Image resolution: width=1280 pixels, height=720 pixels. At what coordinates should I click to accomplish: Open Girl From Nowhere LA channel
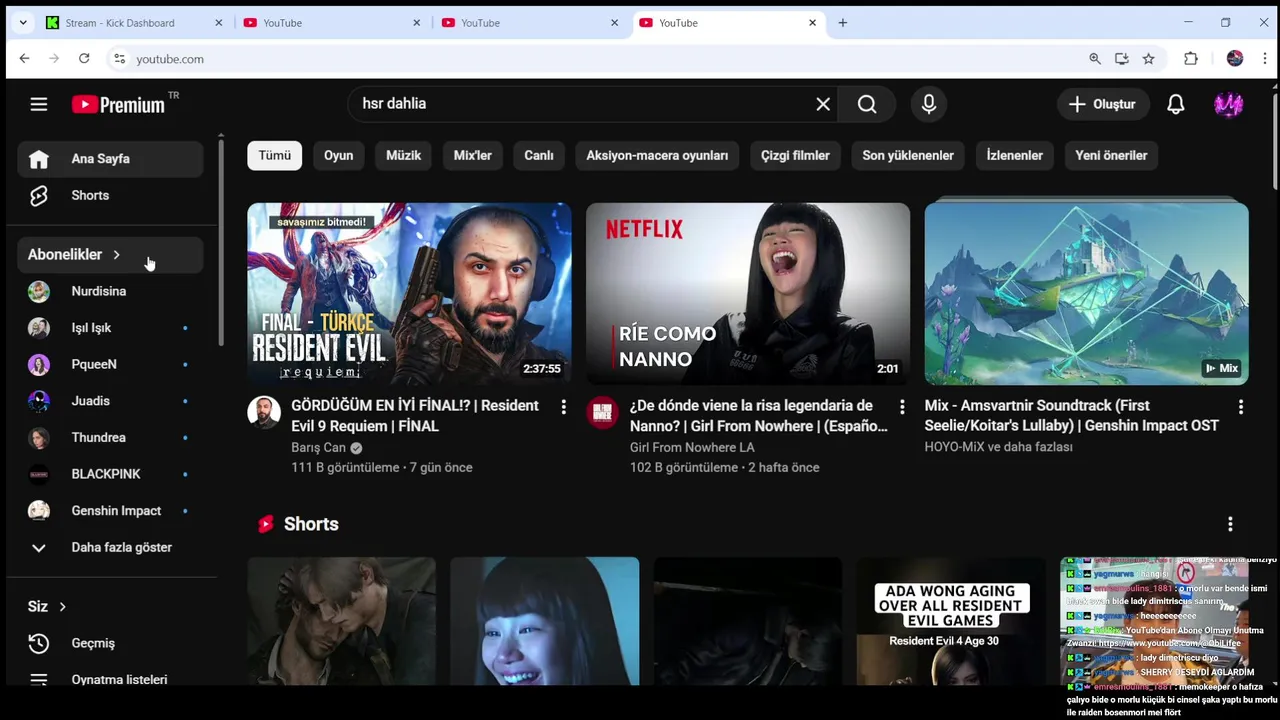pos(692,447)
